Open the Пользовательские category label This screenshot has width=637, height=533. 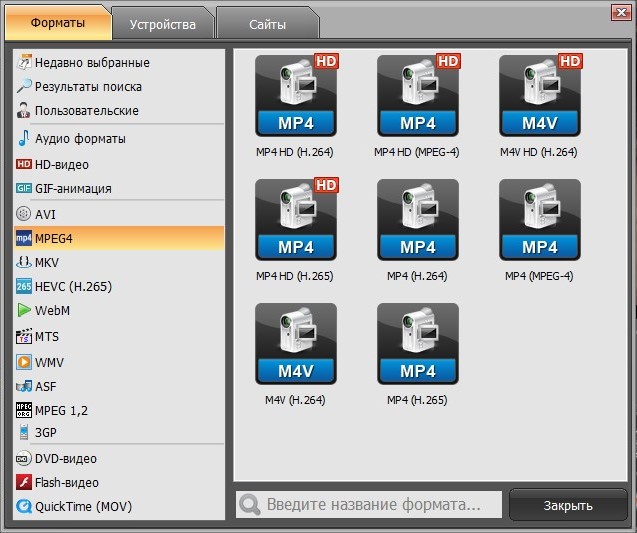[87, 110]
